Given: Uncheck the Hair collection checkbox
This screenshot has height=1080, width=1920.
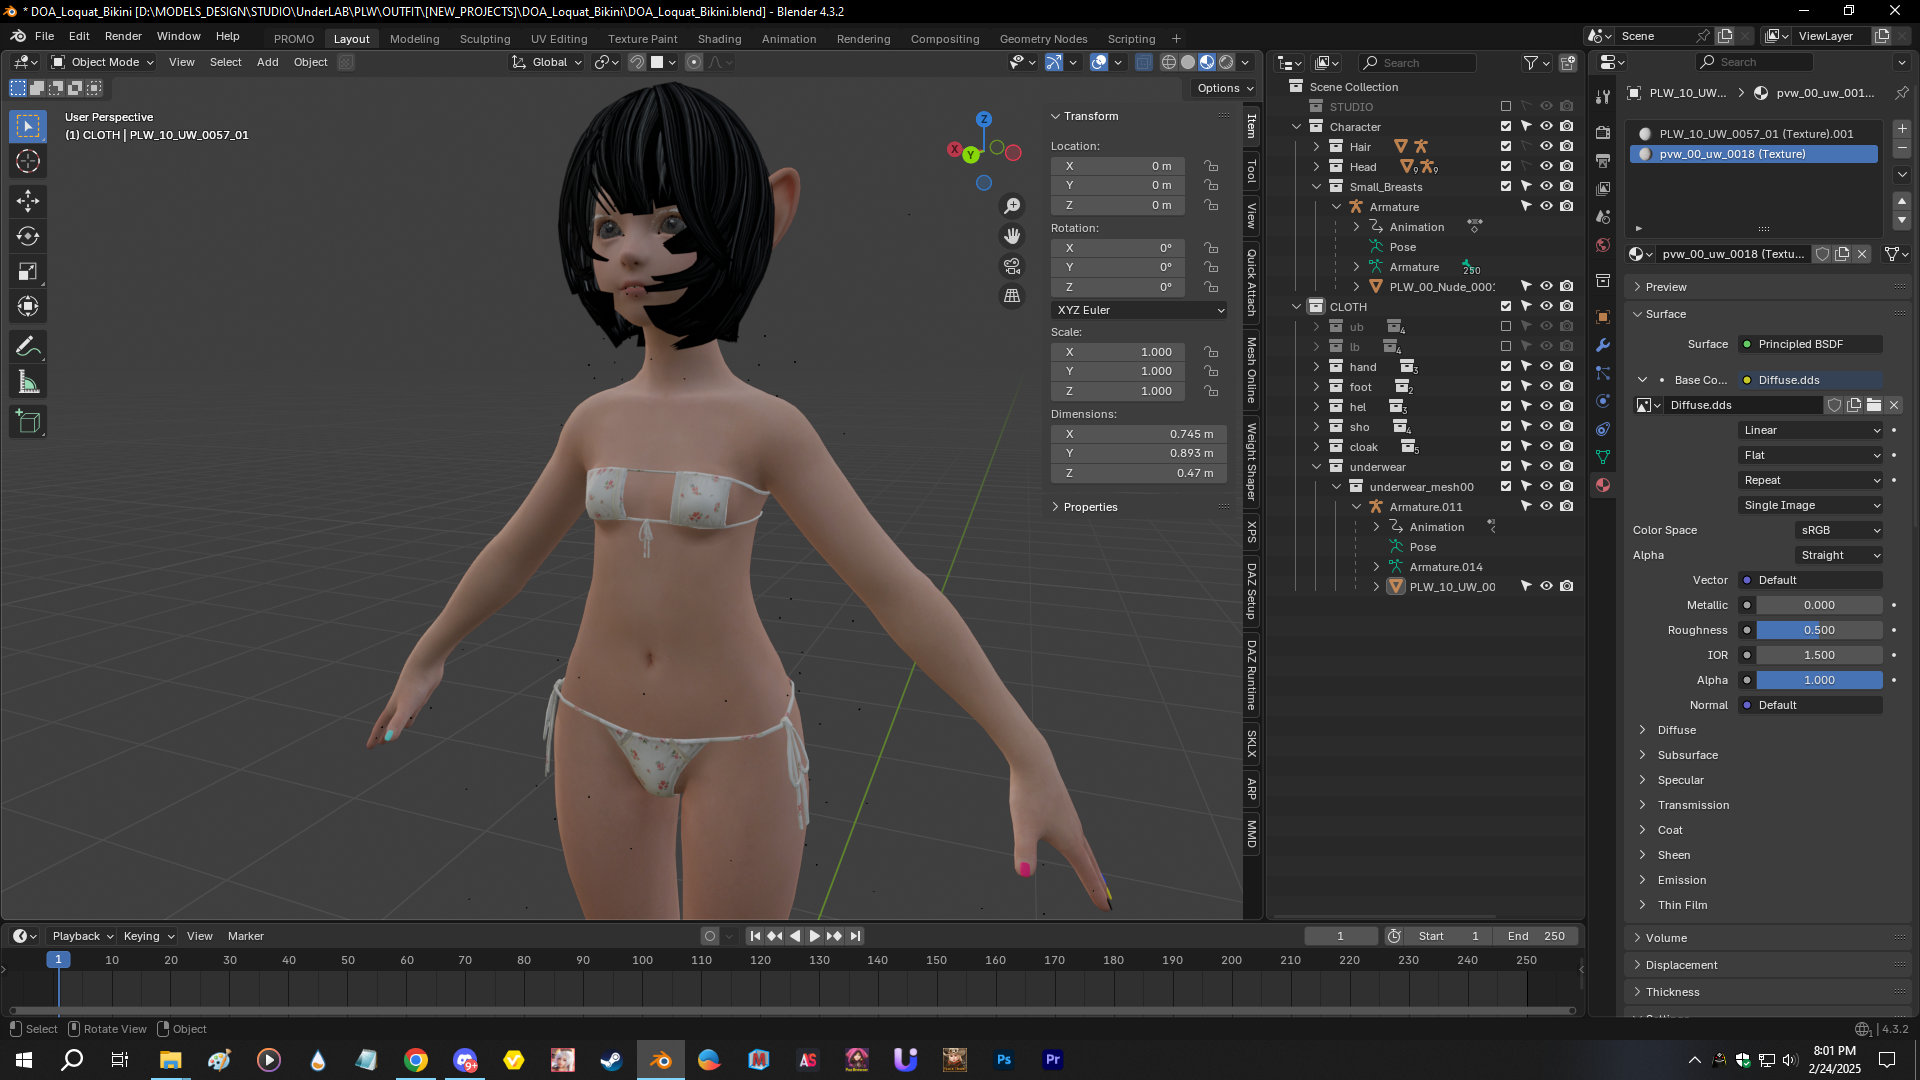Looking at the screenshot, I should coord(1506,147).
